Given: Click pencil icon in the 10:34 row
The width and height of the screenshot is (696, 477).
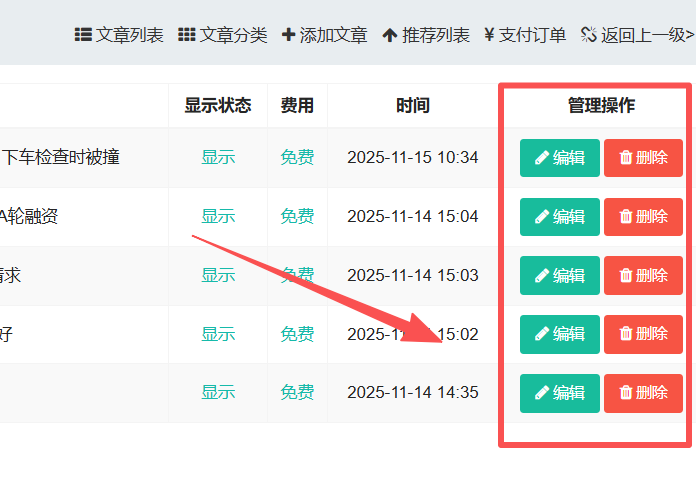Looking at the screenshot, I should 542,158.
